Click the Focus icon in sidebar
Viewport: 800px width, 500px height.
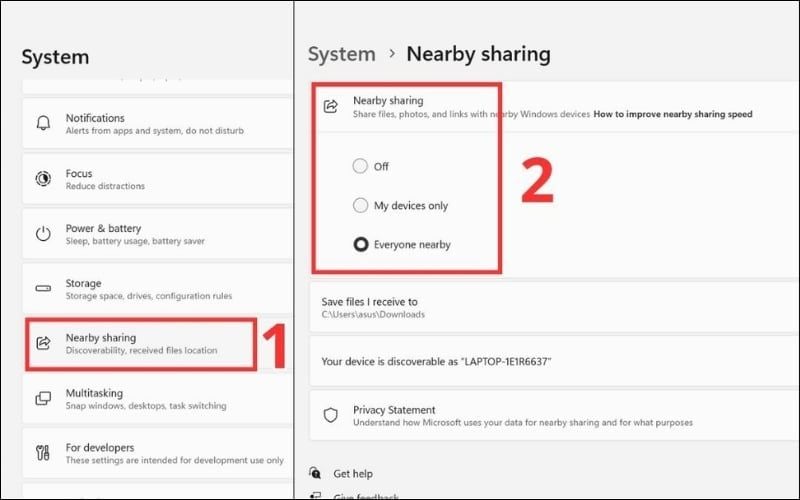pyautogui.click(x=43, y=179)
